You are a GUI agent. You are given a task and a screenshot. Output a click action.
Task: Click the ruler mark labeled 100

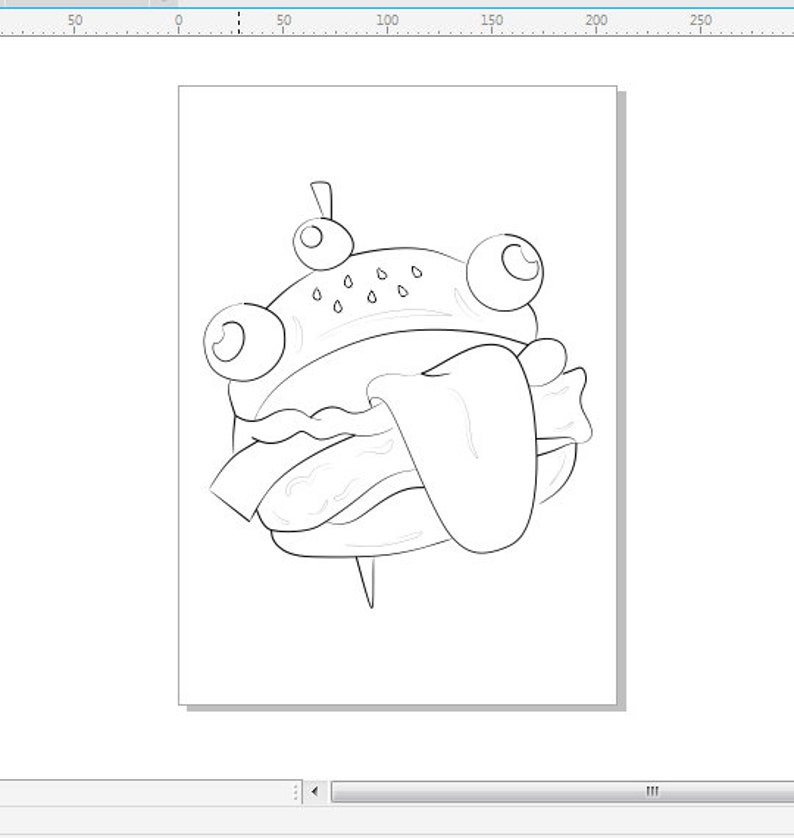[387, 21]
